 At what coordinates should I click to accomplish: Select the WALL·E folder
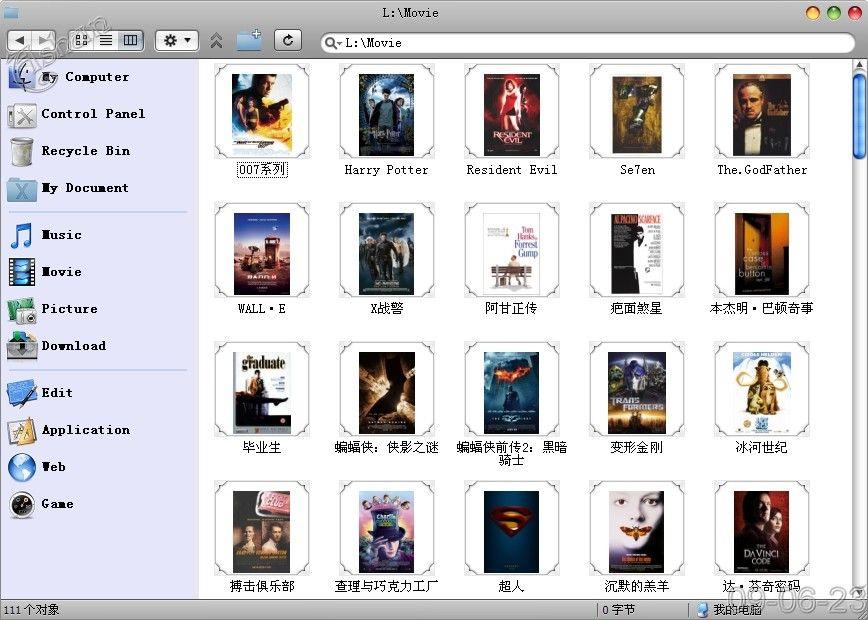point(262,250)
